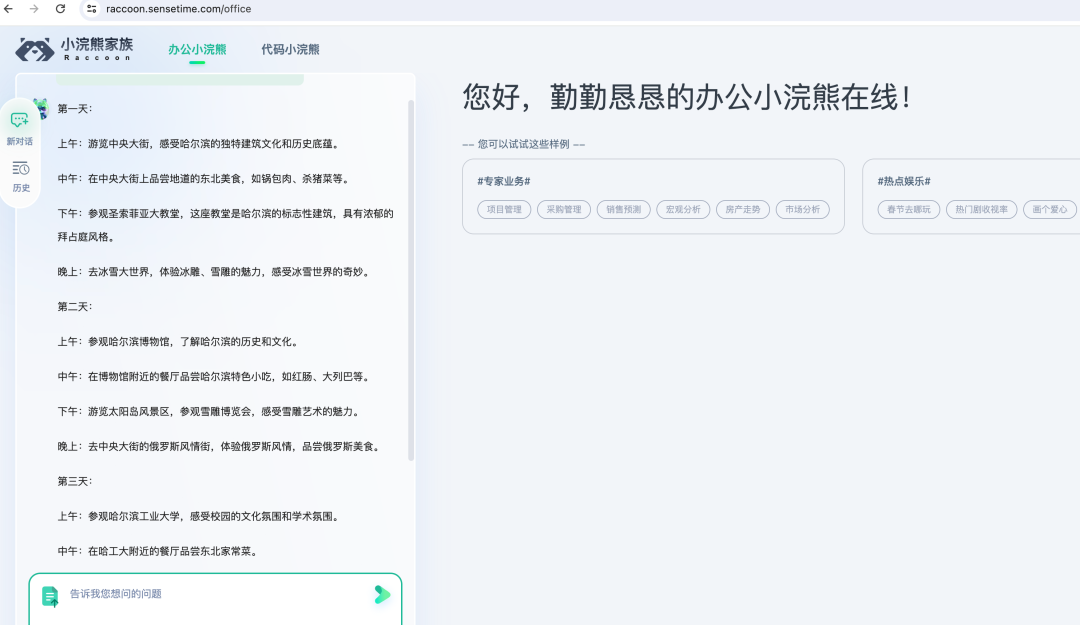Select the 采购管理 sample tag
Screen dimensions: 1080x625
[x=564, y=209]
